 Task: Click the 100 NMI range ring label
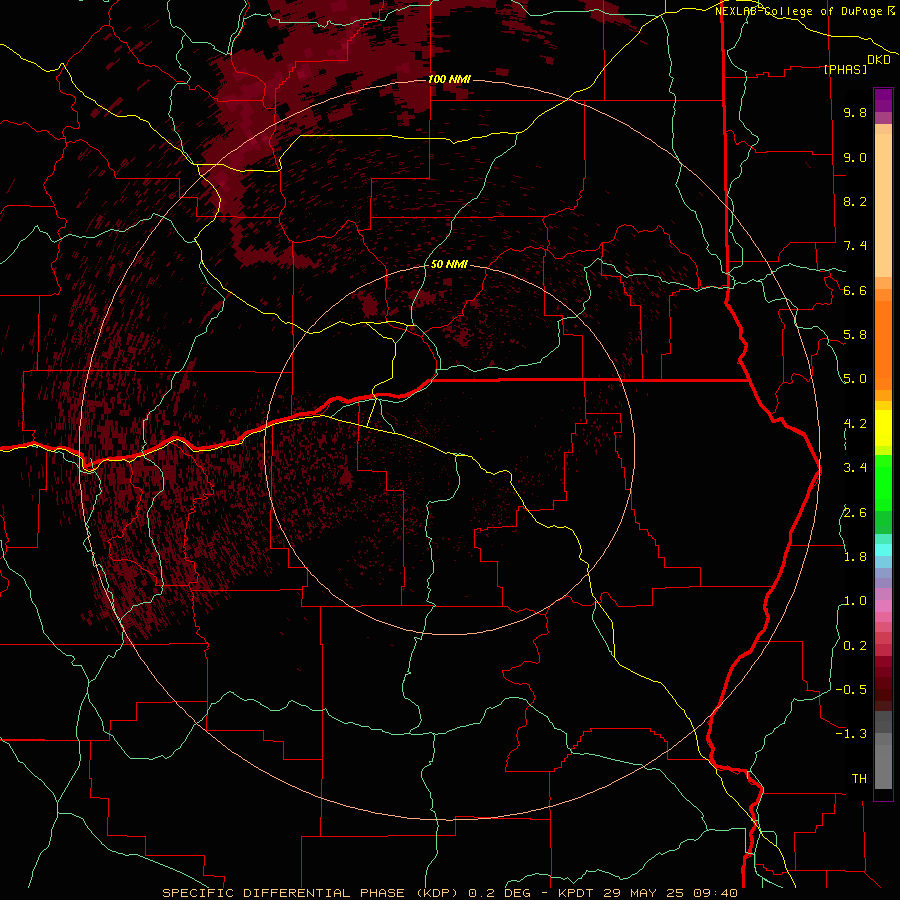pyautogui.click(x=449, y=79)
